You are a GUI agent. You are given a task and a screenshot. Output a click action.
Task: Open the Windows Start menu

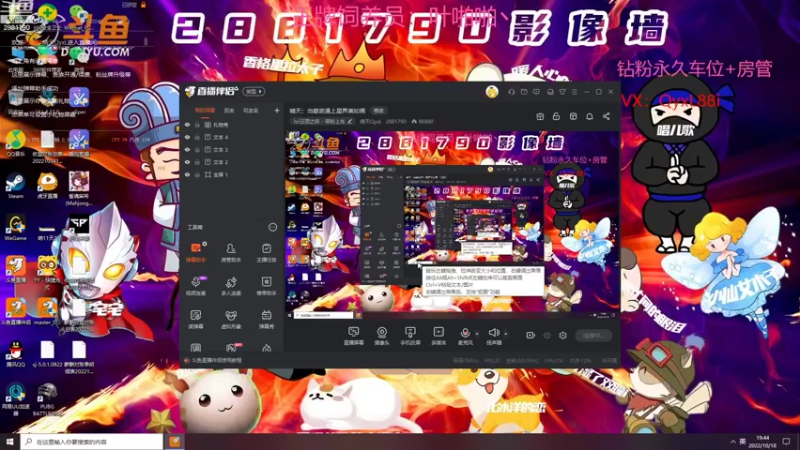pyautogui.click(x=10, y=441)
